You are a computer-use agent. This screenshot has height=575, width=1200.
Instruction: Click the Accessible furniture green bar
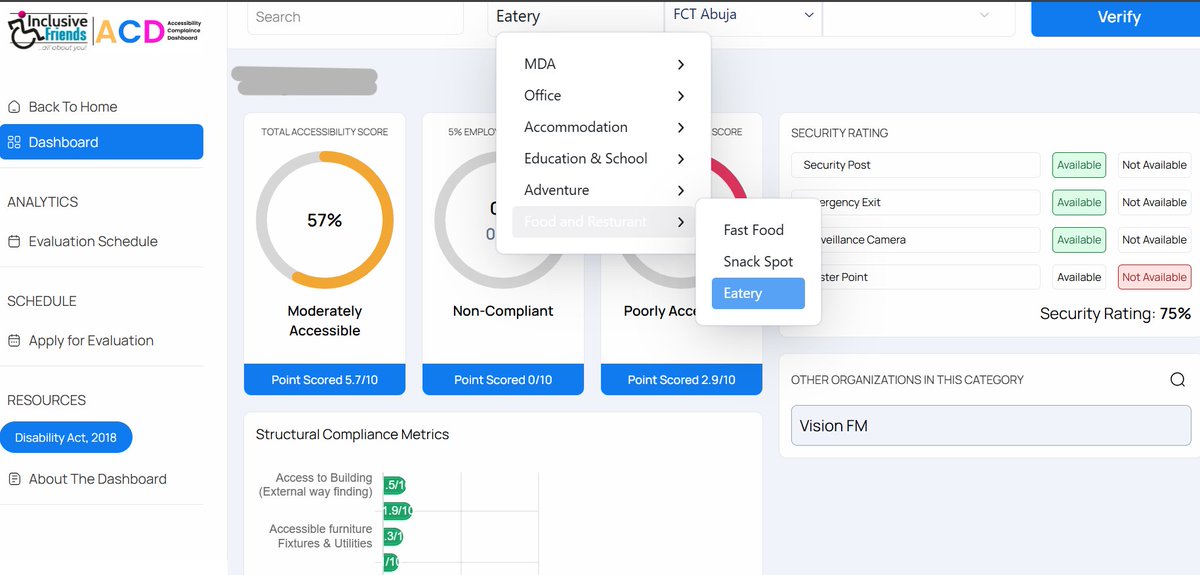pos(394,536)
